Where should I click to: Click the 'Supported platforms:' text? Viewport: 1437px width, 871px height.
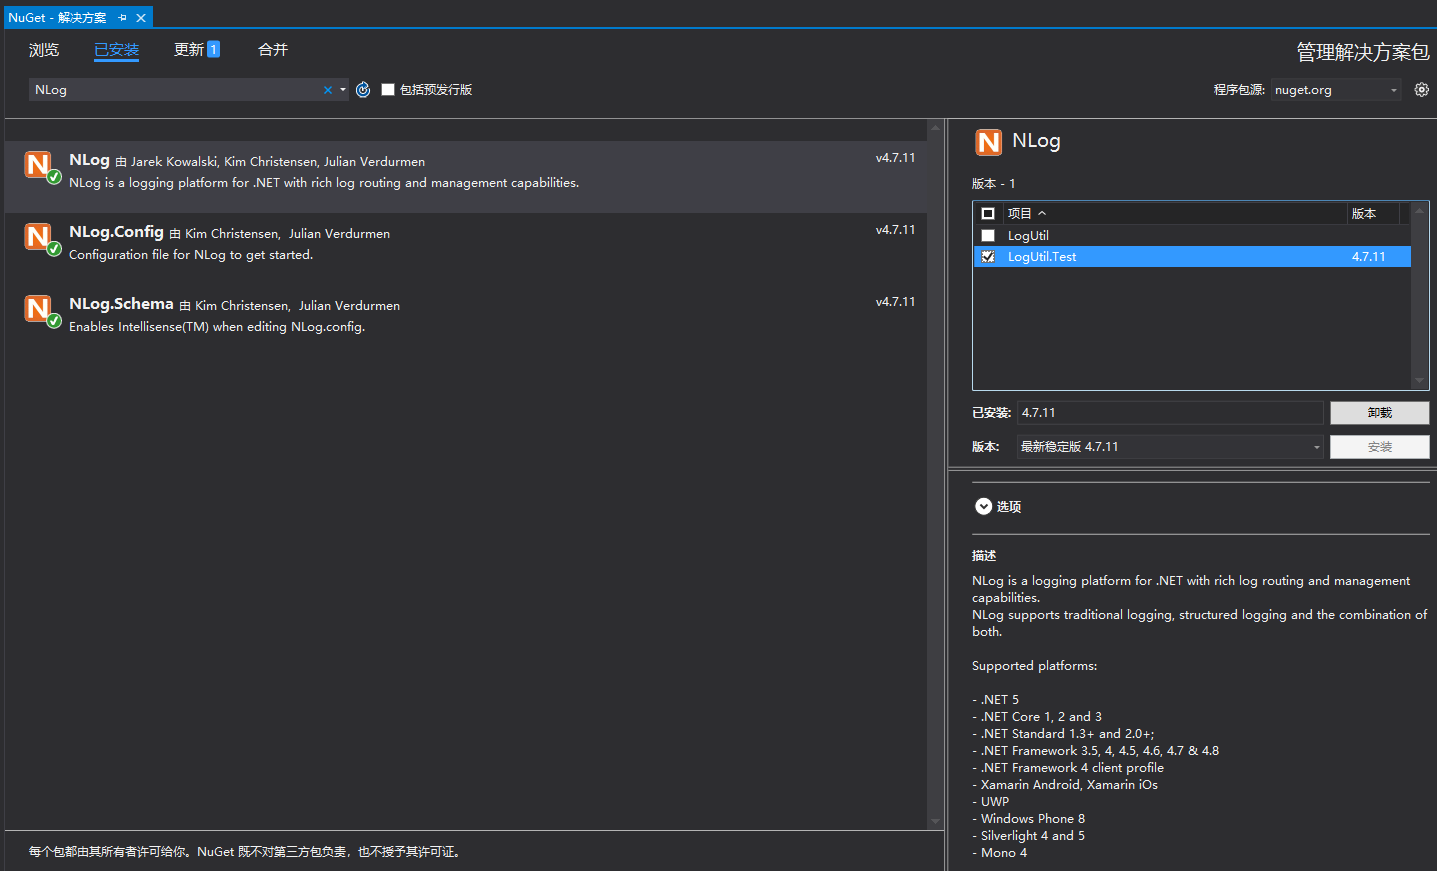[1034, 666]
